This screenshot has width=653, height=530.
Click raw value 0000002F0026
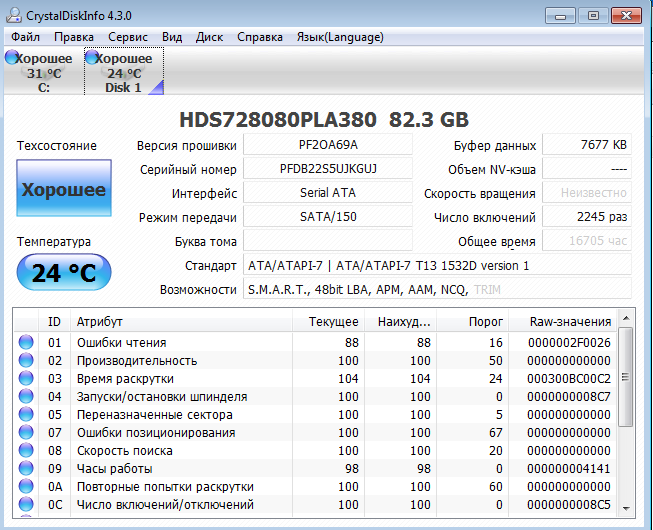point(569,343)
